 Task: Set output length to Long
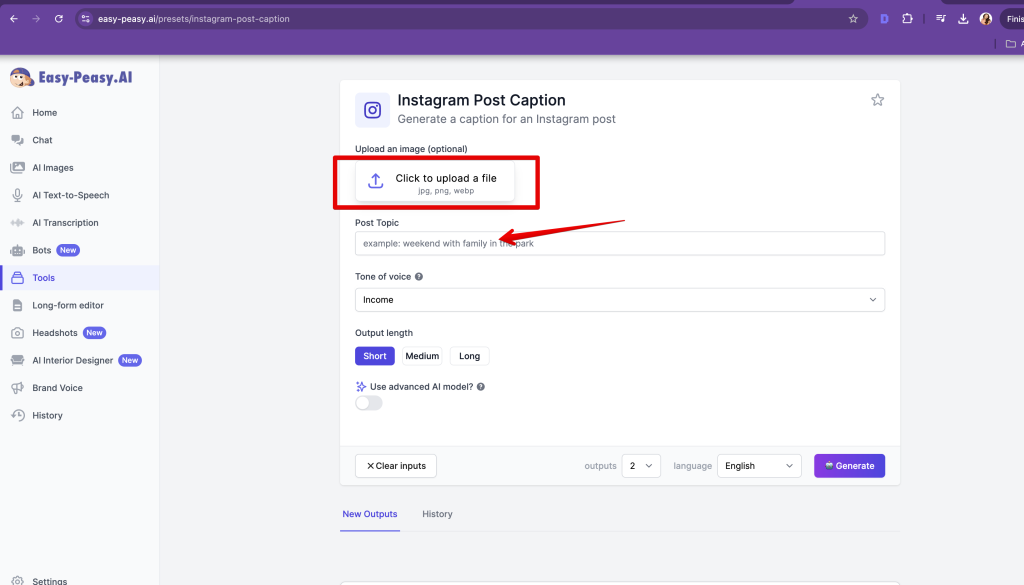coord(469,356)
